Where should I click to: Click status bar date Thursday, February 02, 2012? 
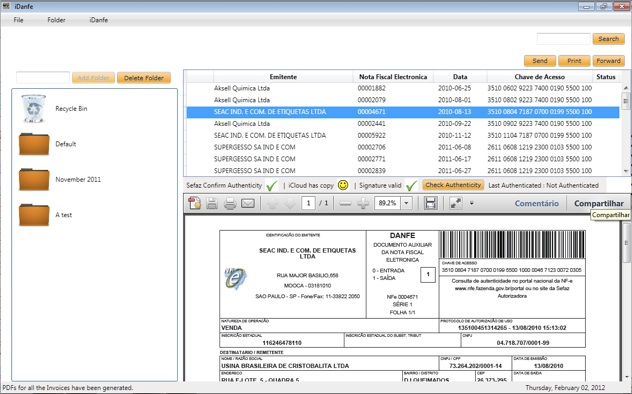point(565,388)
